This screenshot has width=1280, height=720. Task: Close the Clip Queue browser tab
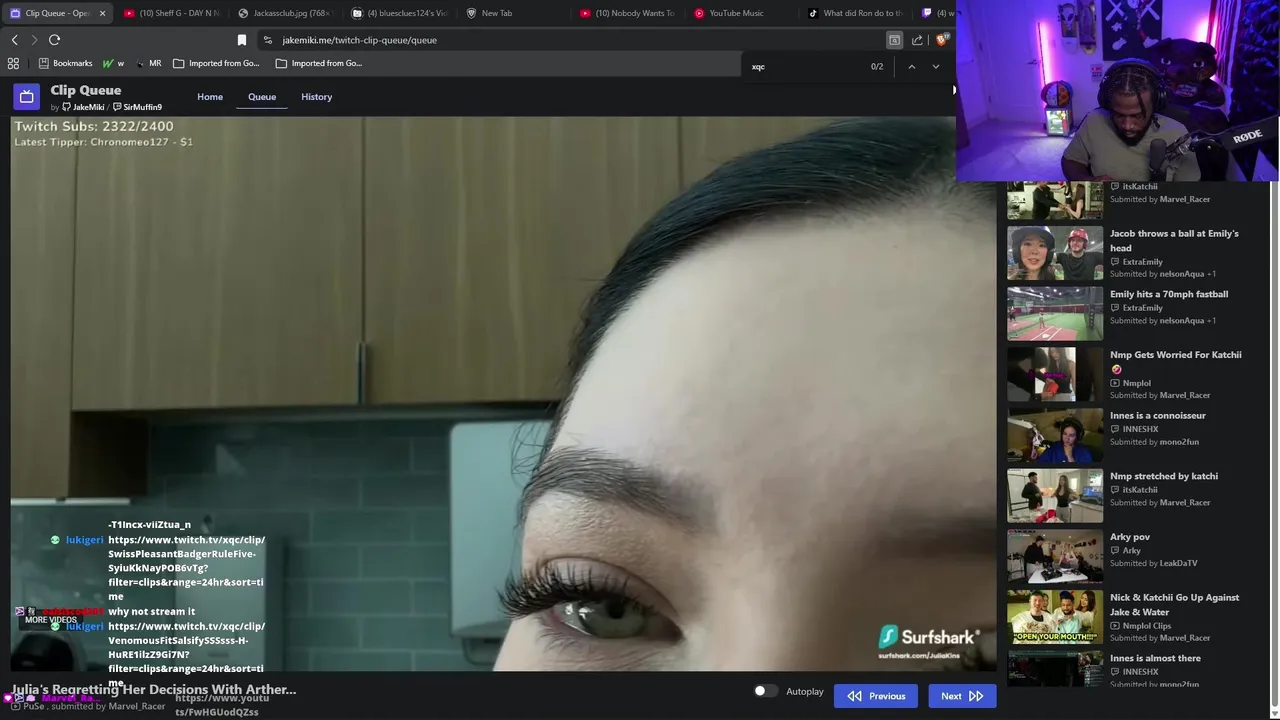point(102,13)
